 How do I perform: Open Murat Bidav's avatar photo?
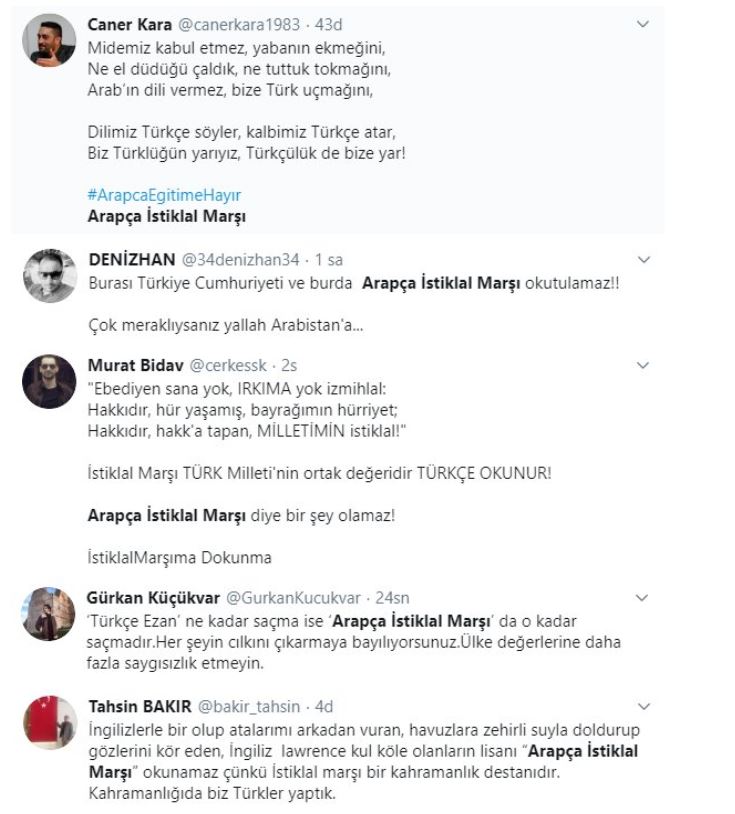49,381
